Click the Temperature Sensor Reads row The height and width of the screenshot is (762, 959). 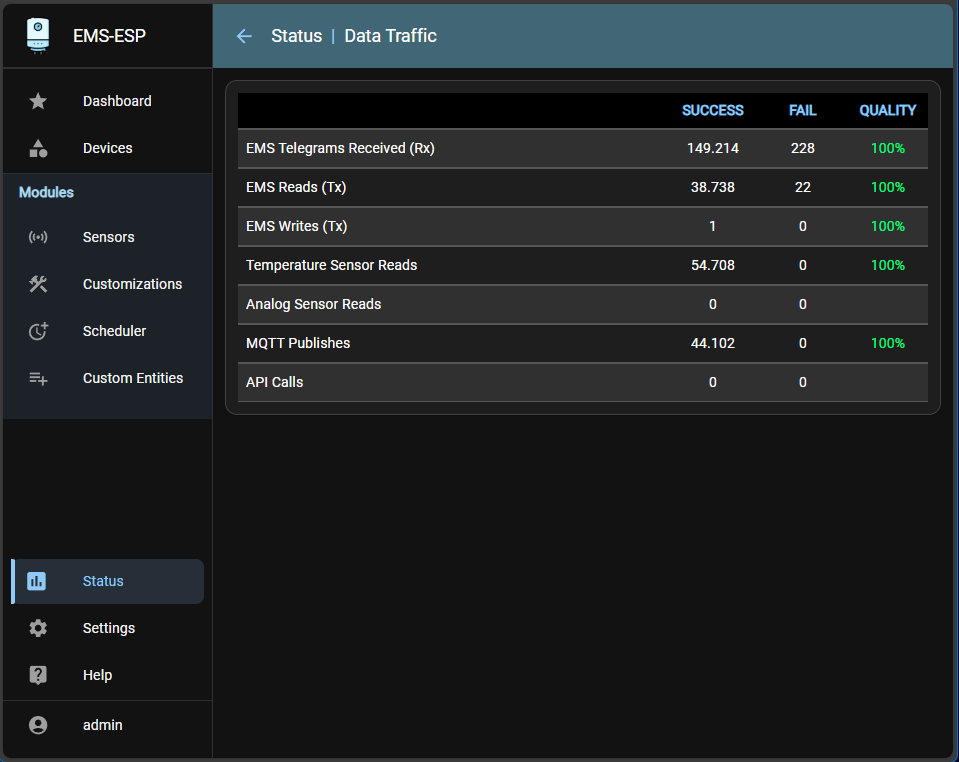point(331,265)
